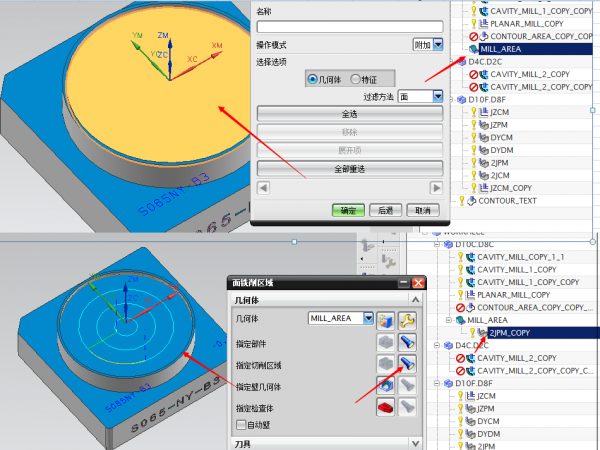Select the highlighted MILL_AREA row in upper navigator

coord(536,49)
